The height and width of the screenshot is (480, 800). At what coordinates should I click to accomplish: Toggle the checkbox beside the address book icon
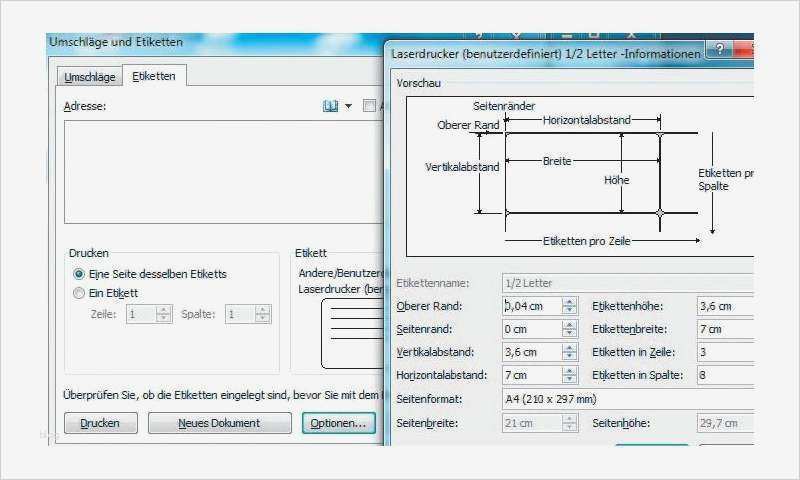pos(369,106)
